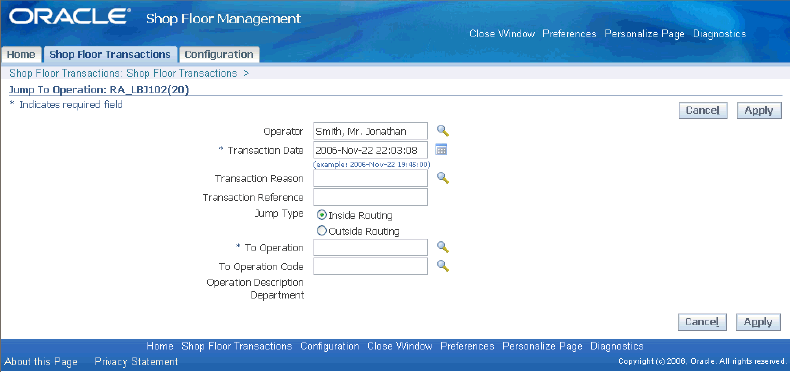Image resolution: width=790 pixels, height=372 pixels.
Task: Click the top Apply button
Action: [759, 110]
